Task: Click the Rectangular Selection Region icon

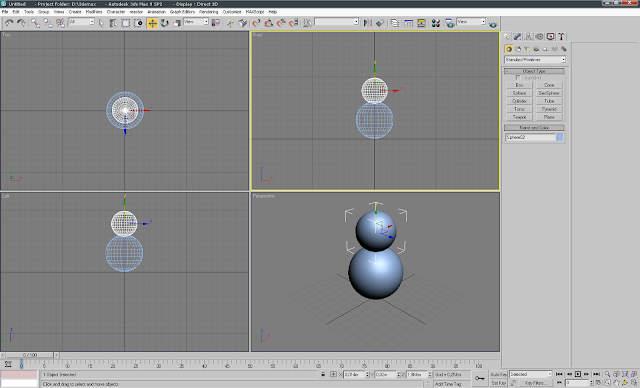Action: point(126,23)
